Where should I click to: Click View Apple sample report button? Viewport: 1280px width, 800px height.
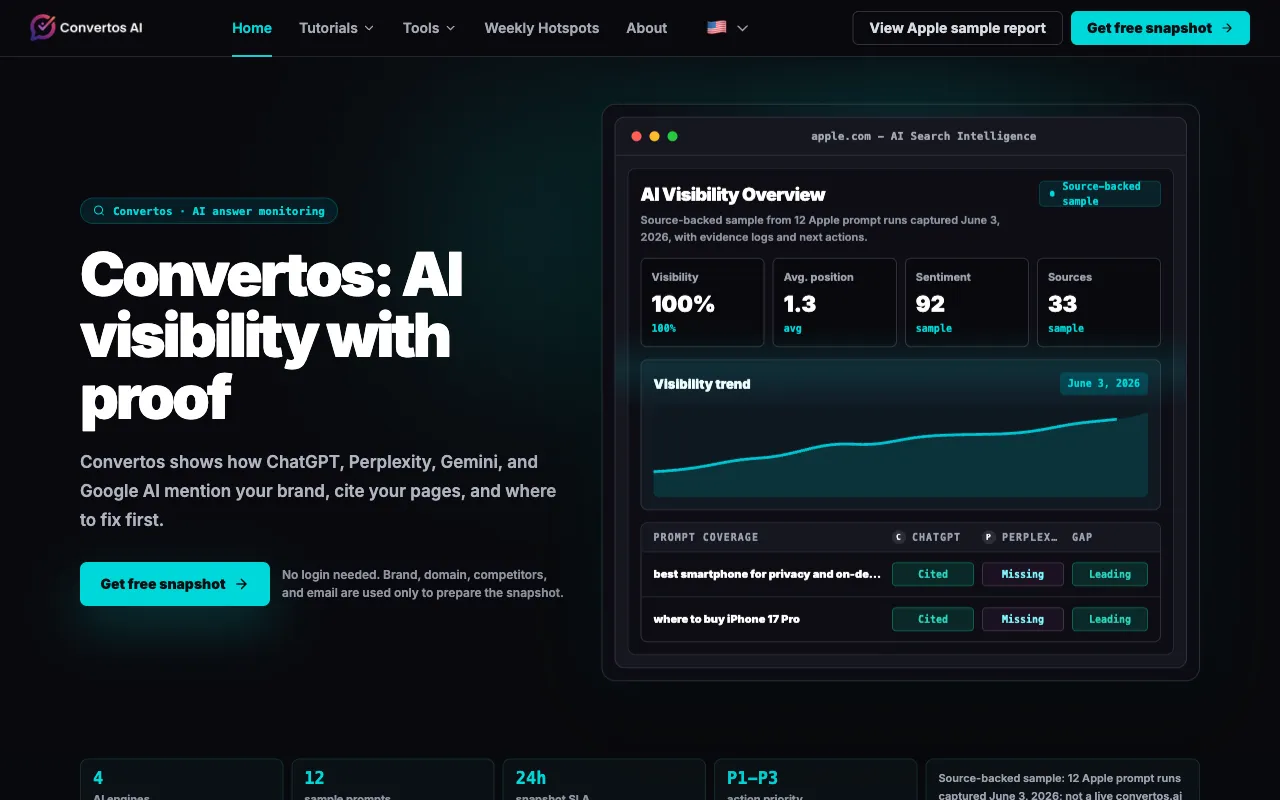pos(958,28)
